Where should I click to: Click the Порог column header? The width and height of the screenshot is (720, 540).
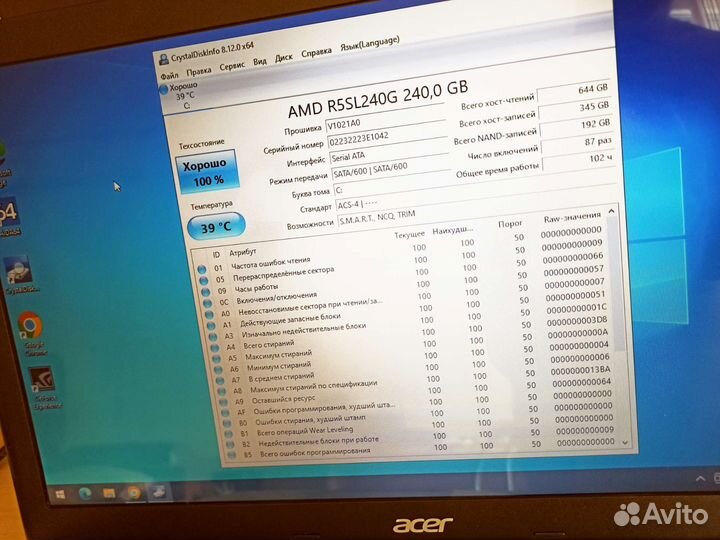[510, 224]
